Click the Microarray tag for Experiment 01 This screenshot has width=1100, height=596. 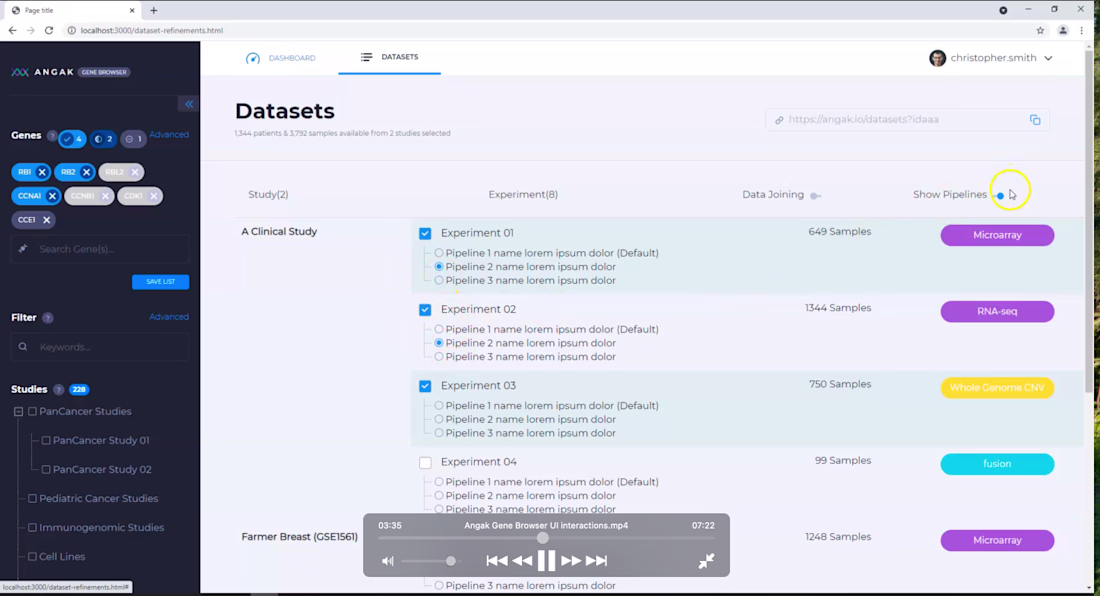tap(997, 235)
